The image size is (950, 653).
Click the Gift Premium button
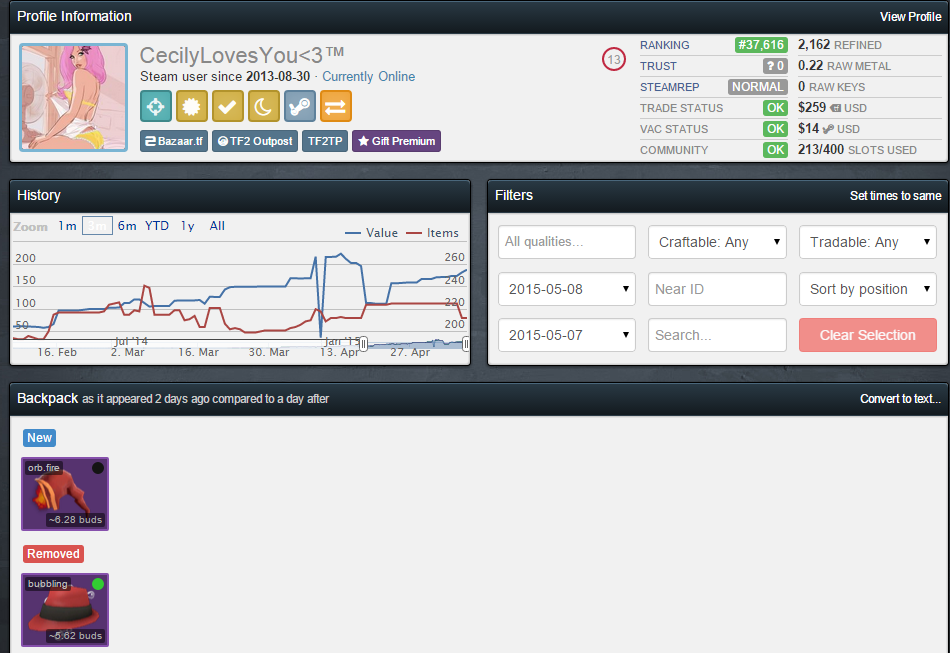pyautogui.click(x=396, y=141)
